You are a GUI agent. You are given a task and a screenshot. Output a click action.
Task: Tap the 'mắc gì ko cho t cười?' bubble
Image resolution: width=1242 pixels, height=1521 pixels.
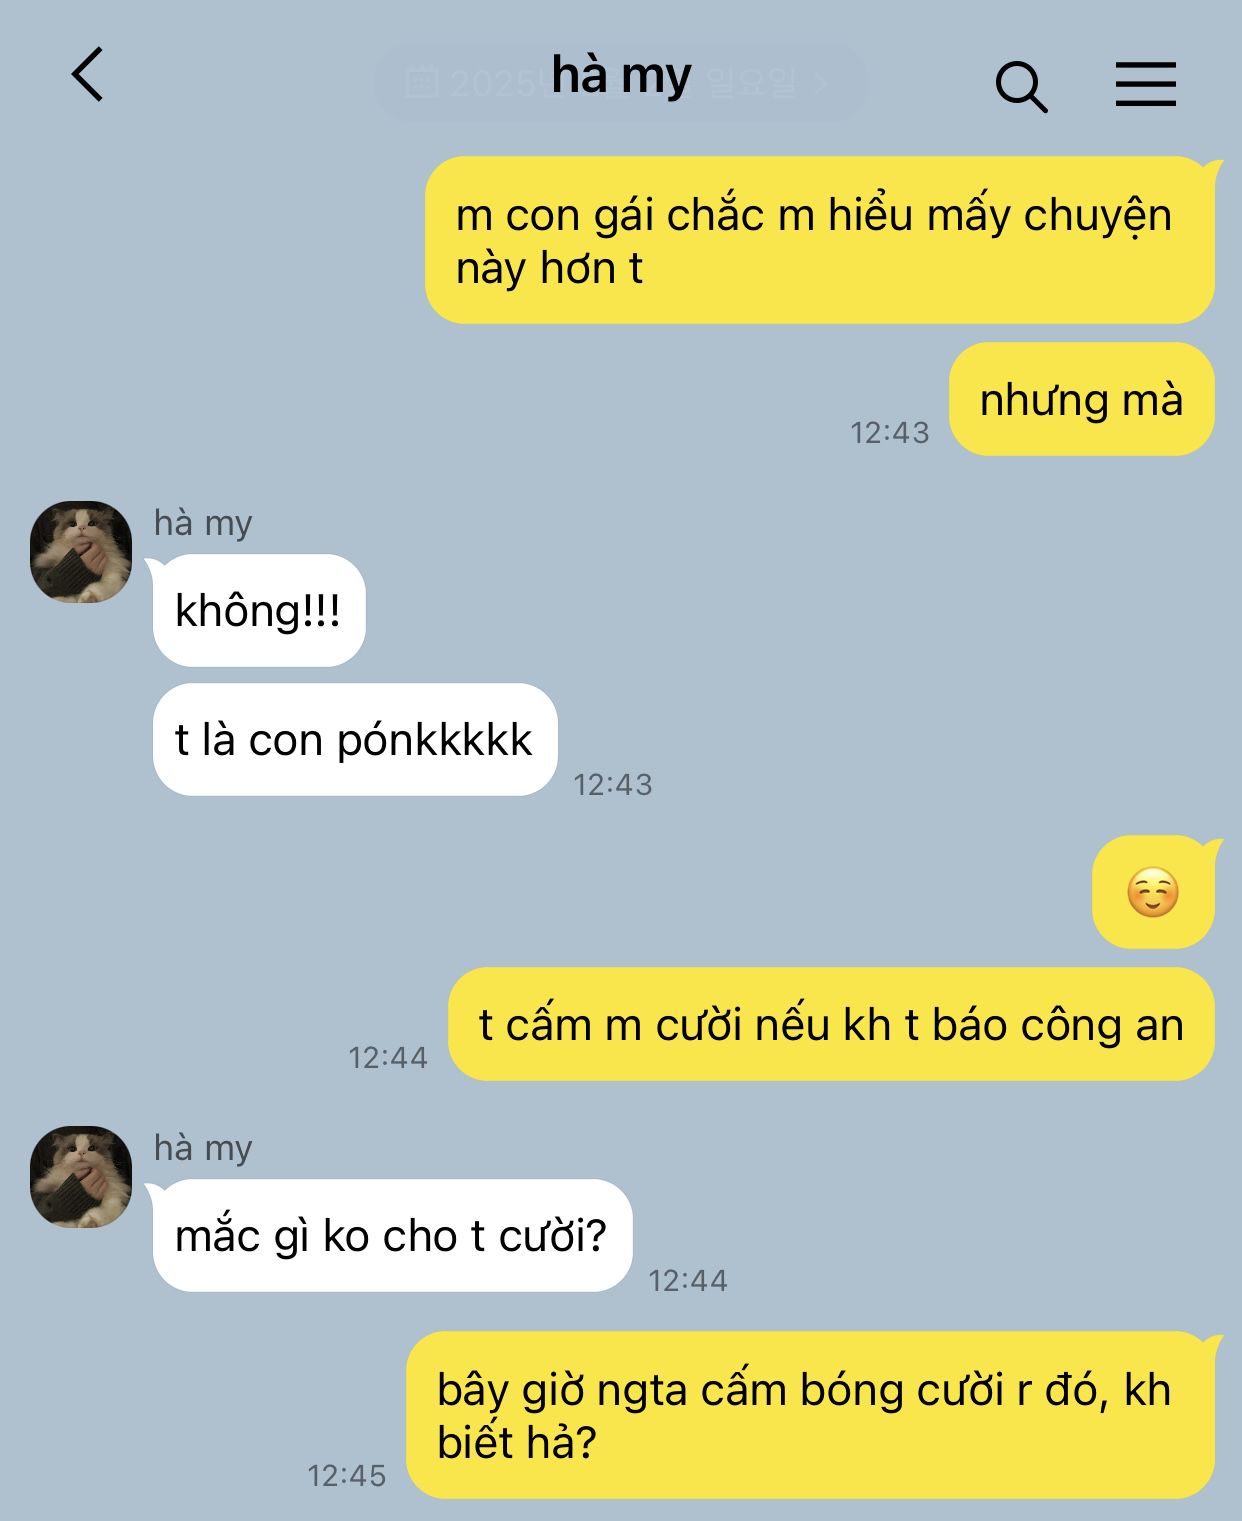[392, 1236]
